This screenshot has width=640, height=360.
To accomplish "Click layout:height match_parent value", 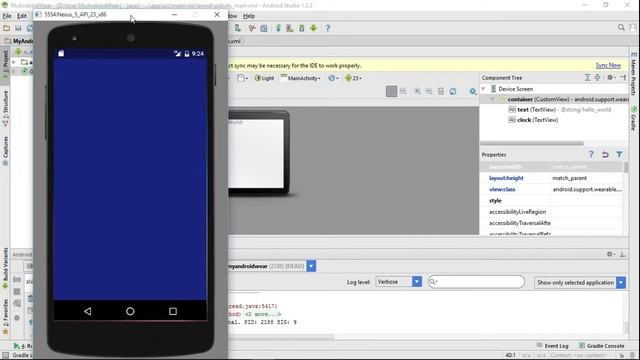I will click(569, 178).
